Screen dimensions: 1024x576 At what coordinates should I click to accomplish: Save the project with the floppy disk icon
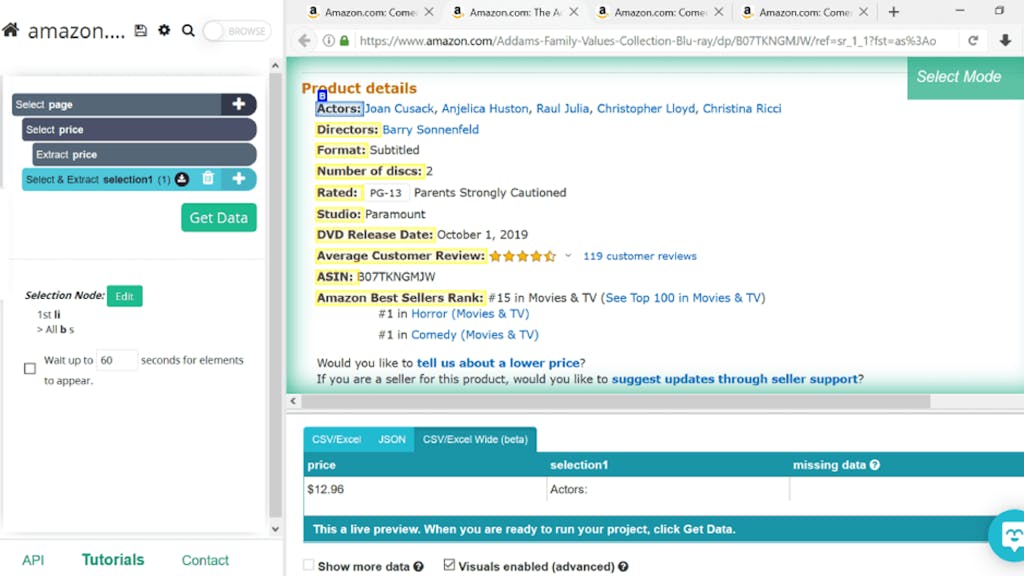pos(140,30)
